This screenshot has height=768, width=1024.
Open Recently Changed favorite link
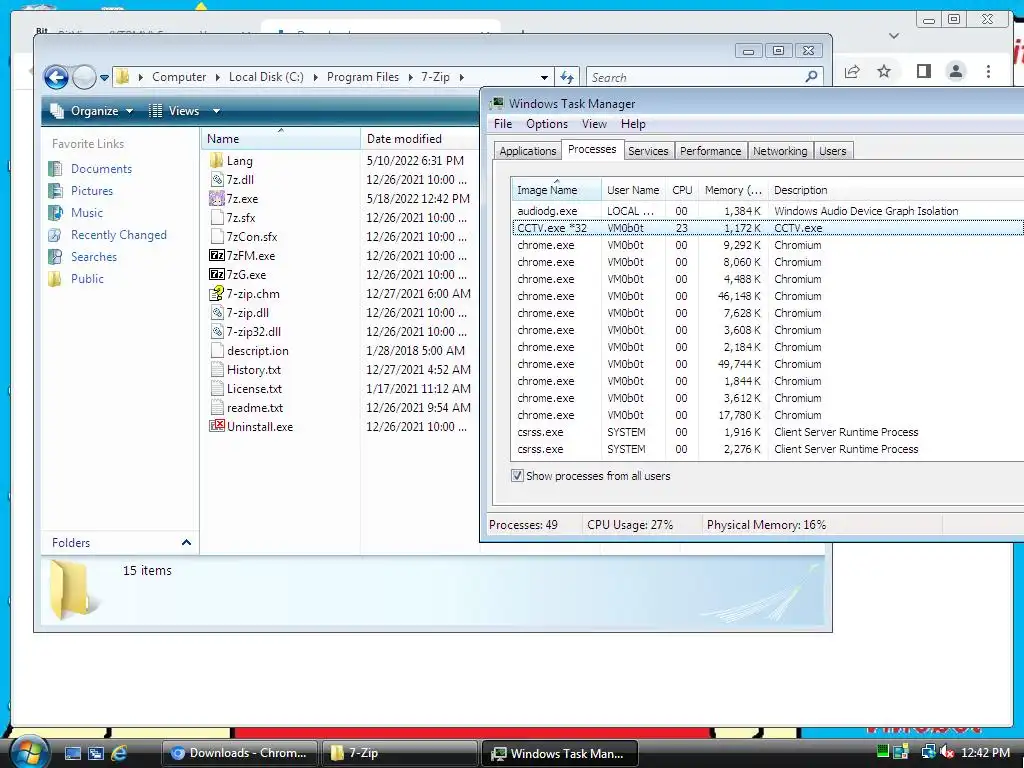pos(118,235)
